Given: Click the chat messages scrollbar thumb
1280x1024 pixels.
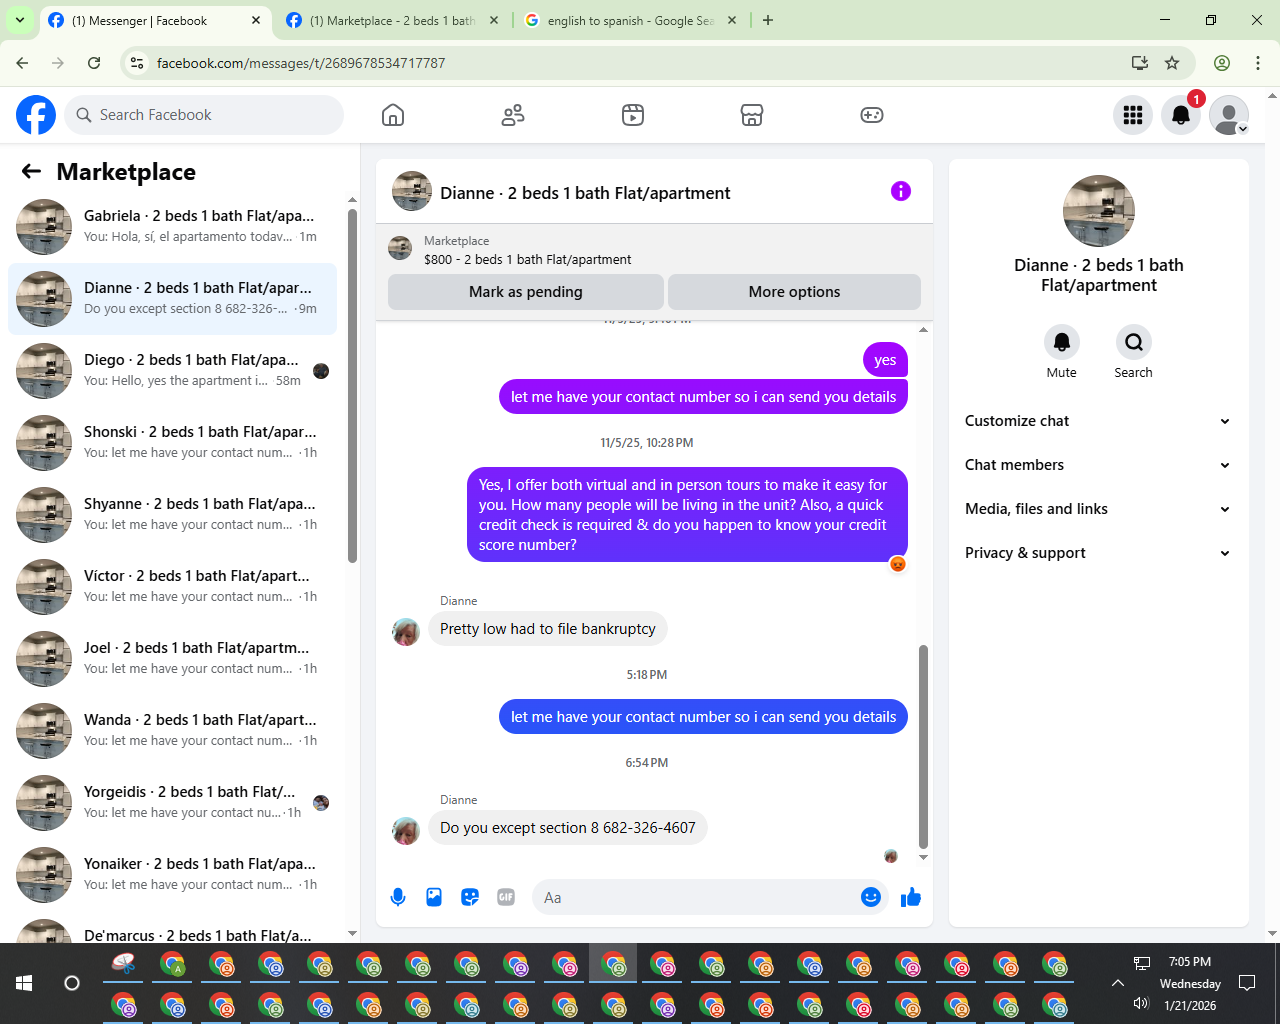Looking at the screenshot, I should pyautogui.click(x=923, y=747).
